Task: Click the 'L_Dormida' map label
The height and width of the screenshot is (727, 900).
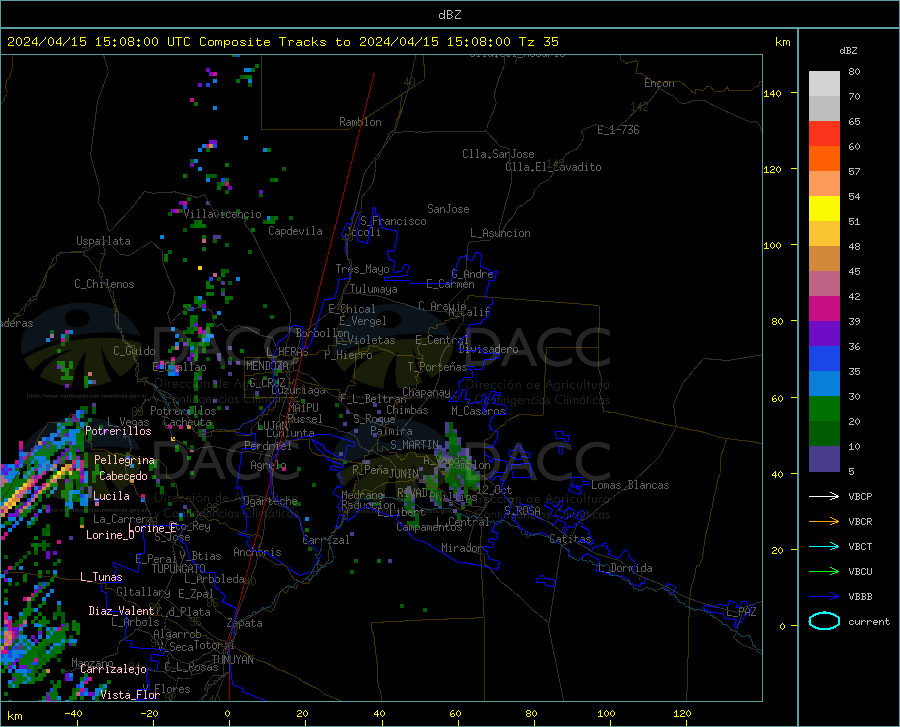Action: point(625,568)
